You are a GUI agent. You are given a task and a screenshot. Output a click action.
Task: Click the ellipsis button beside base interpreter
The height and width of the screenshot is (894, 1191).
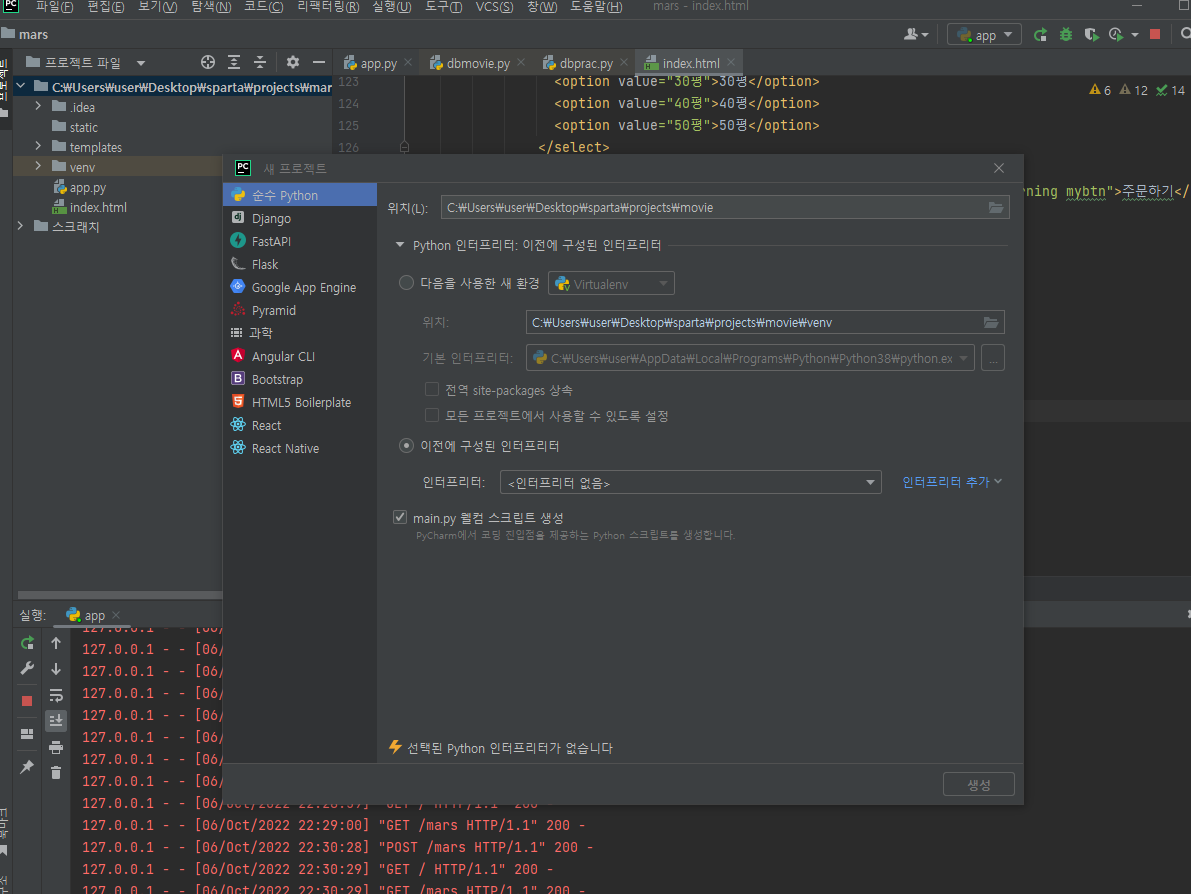coord(993,358)
